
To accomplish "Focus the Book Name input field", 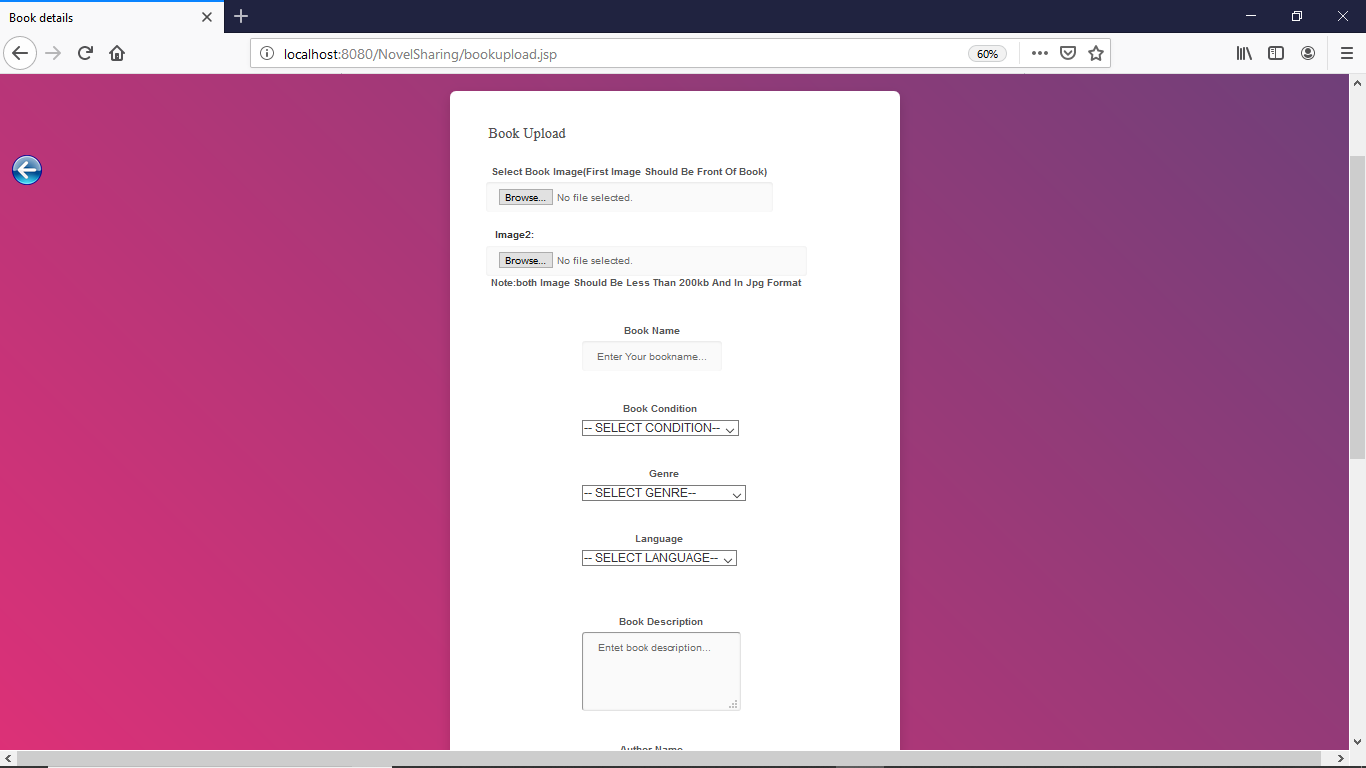I will pos(652,357).
